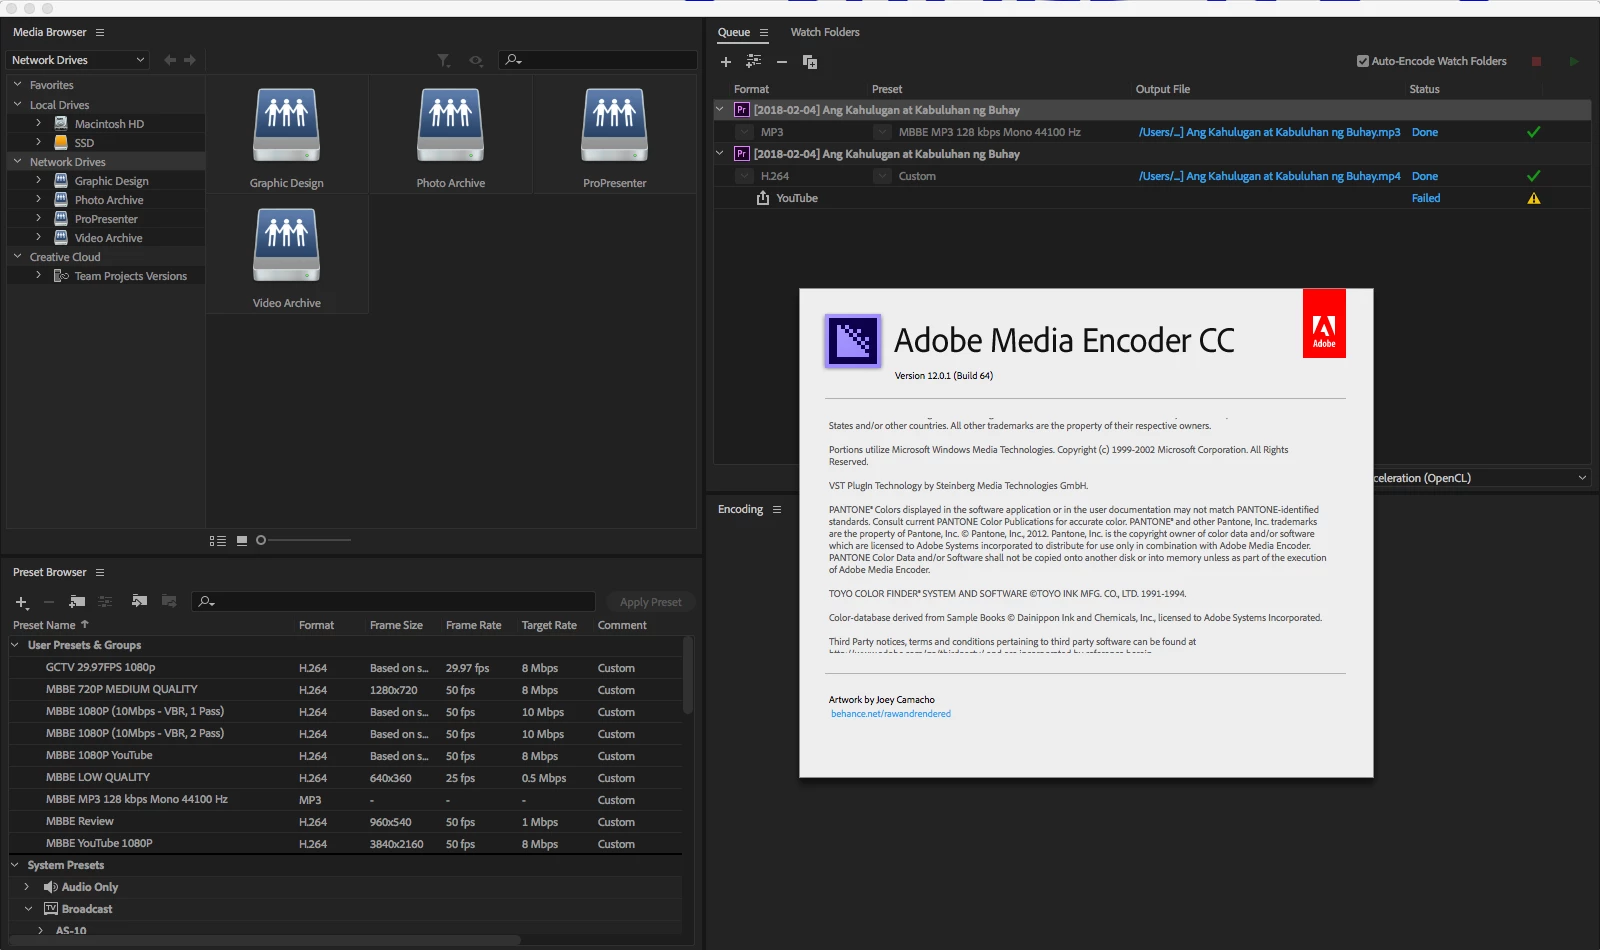This screenshot has height=950, width=1600.
Task: Open Network Drives location dropdown
Action: (x=78, y=60)
